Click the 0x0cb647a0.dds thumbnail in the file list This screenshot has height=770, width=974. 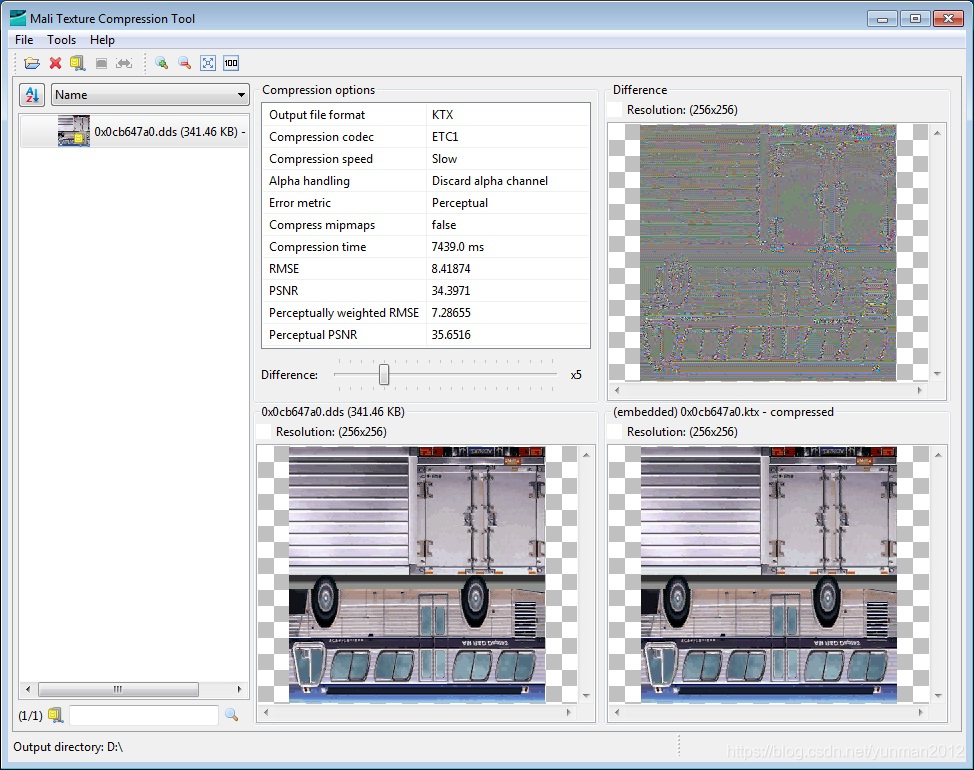coord(74,131)
